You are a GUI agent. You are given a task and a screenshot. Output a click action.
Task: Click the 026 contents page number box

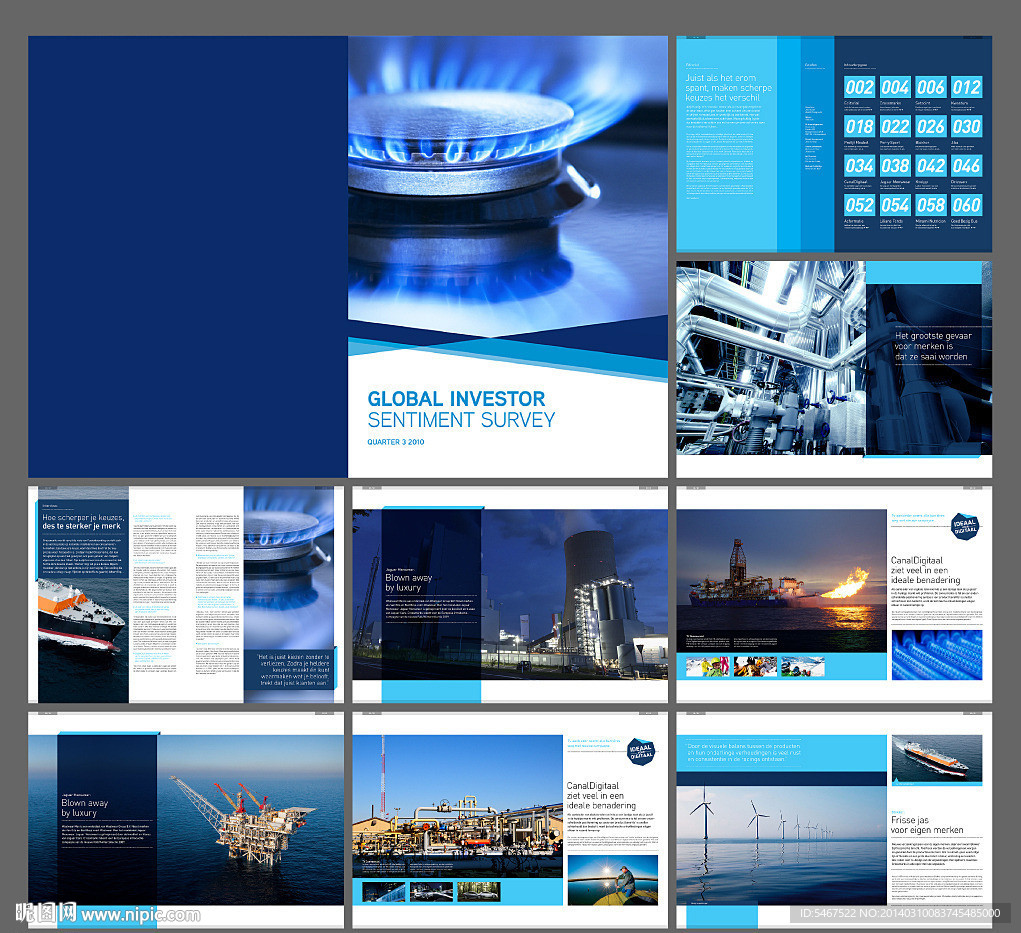coord(930,126)
